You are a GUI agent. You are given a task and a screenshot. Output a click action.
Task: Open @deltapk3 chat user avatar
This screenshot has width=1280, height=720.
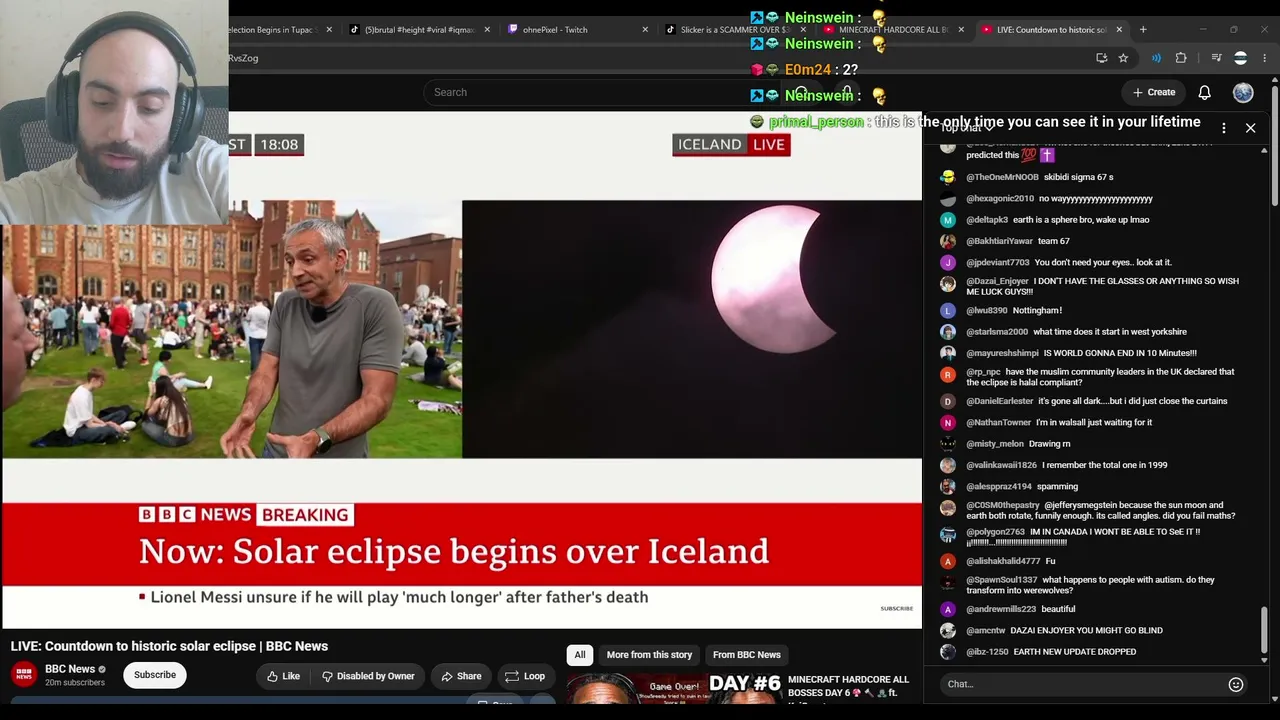[948, 220]
